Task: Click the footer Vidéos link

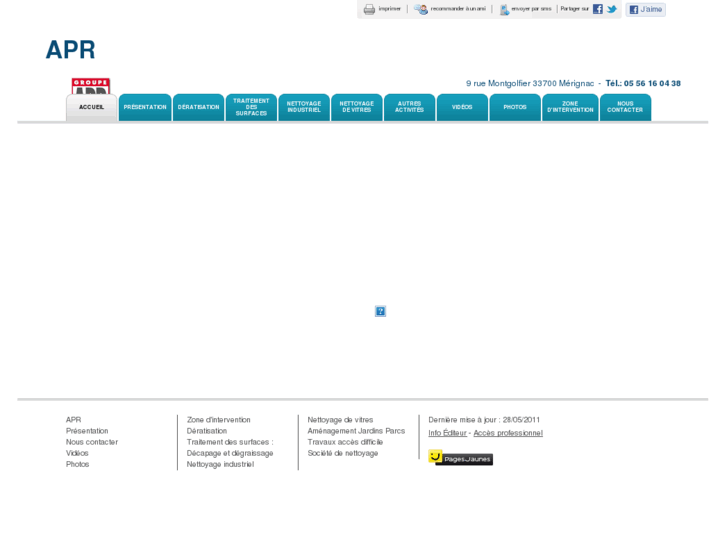Action: [x=77, y=453]
